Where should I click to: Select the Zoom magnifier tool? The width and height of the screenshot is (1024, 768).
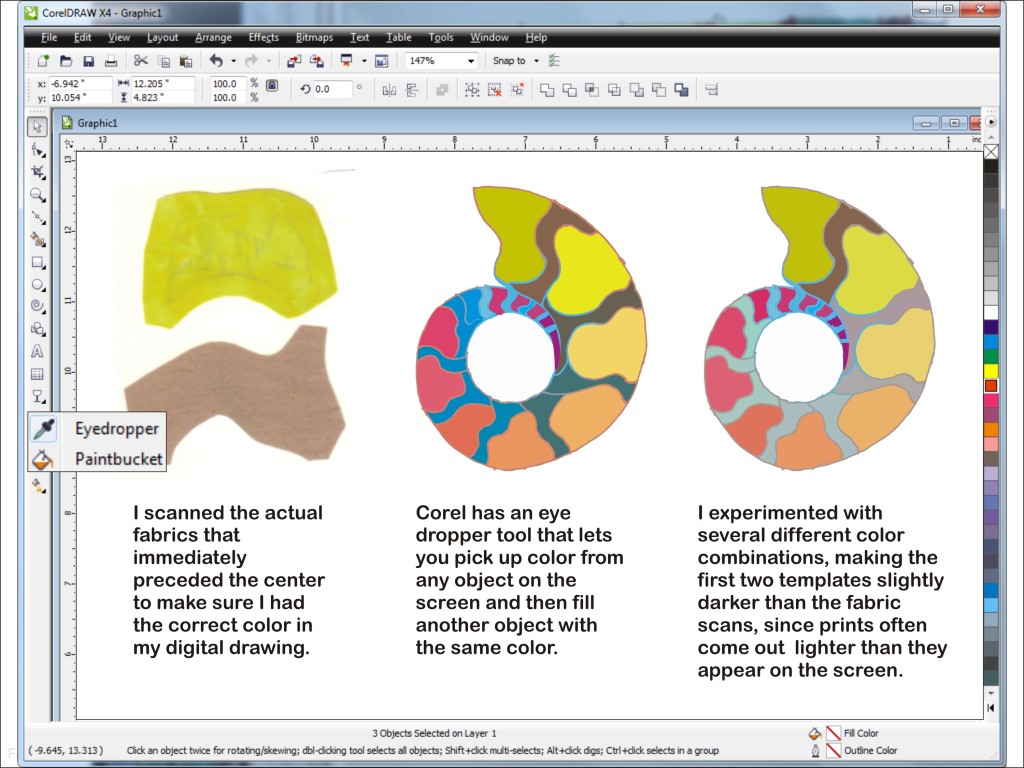(37, 195)
